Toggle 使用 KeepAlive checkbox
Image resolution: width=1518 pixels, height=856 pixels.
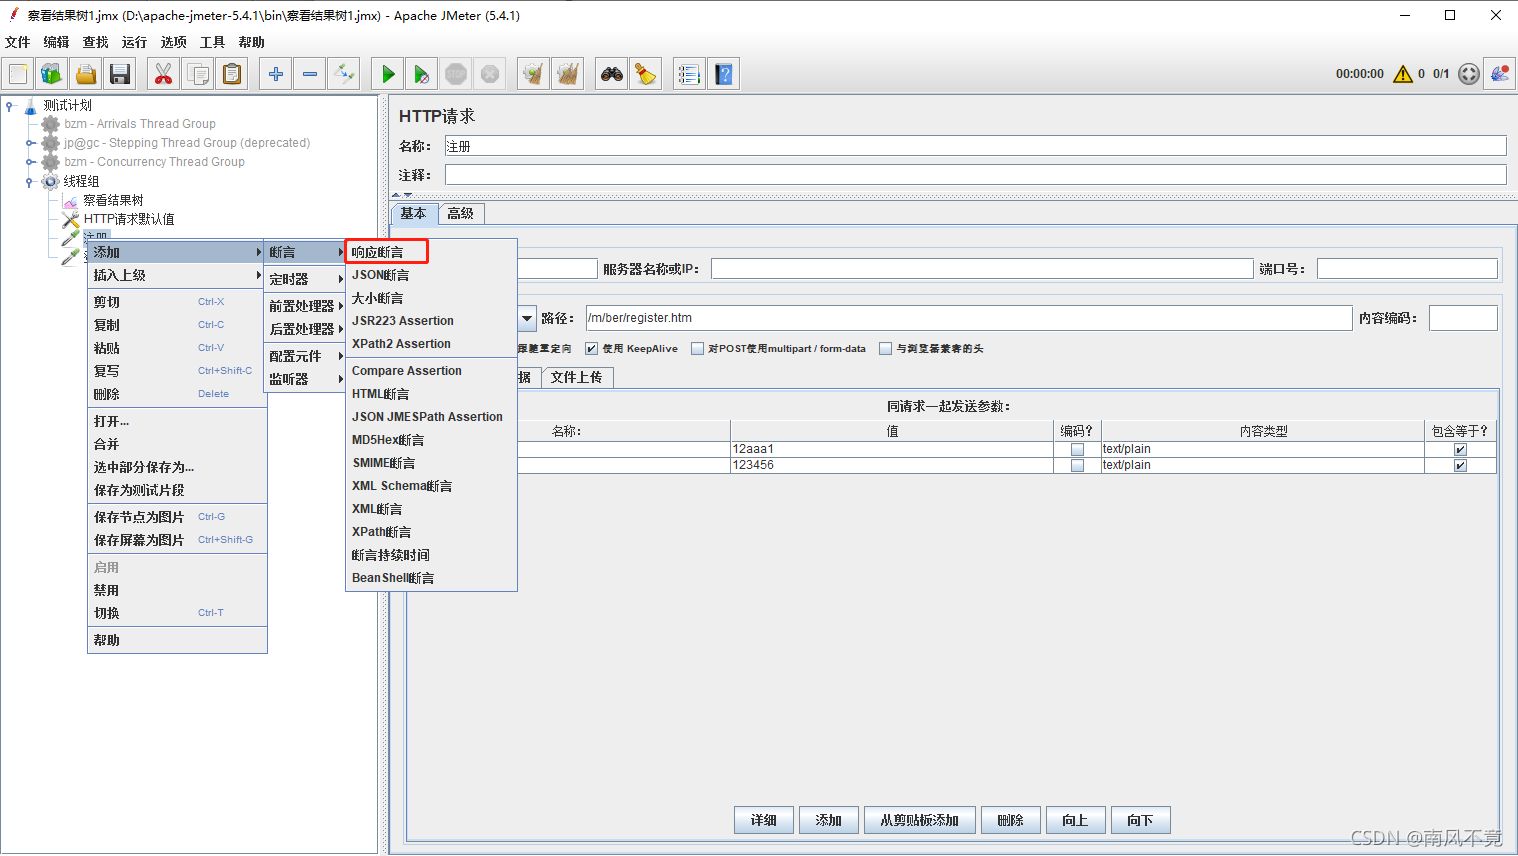tap(591, 349)
